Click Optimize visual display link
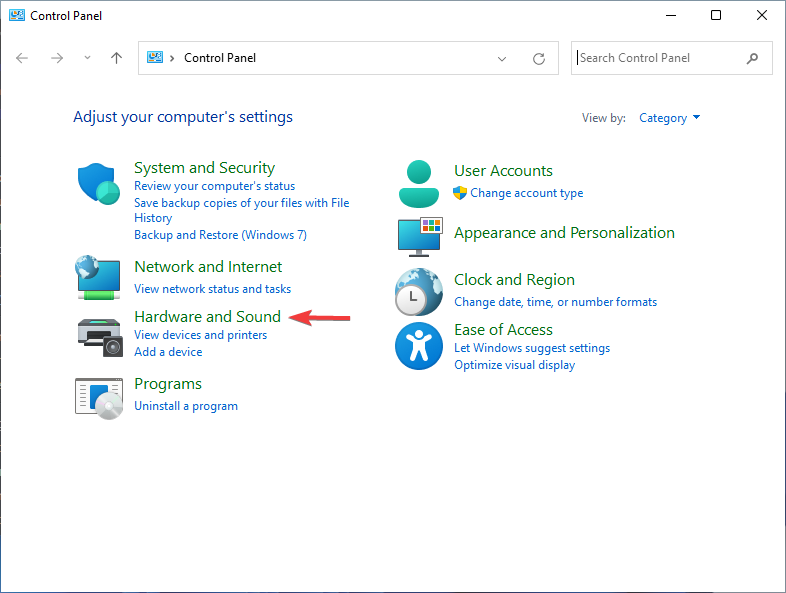 click(515, 365)
